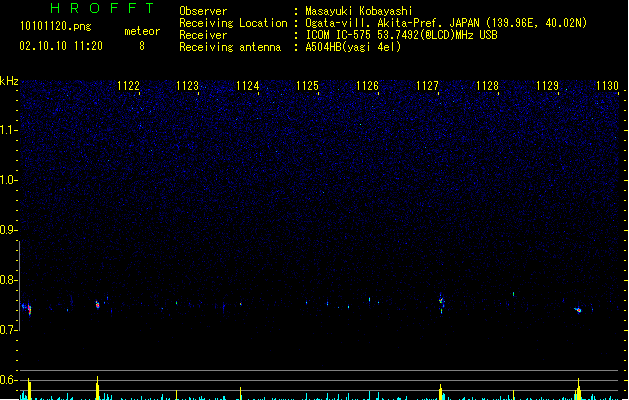Image resolution: width=629 pixels, height=400 pixels.
Task: Select the location text Ogata-vill. Akita-Pref. JAPAN
Action: (392, 23)
